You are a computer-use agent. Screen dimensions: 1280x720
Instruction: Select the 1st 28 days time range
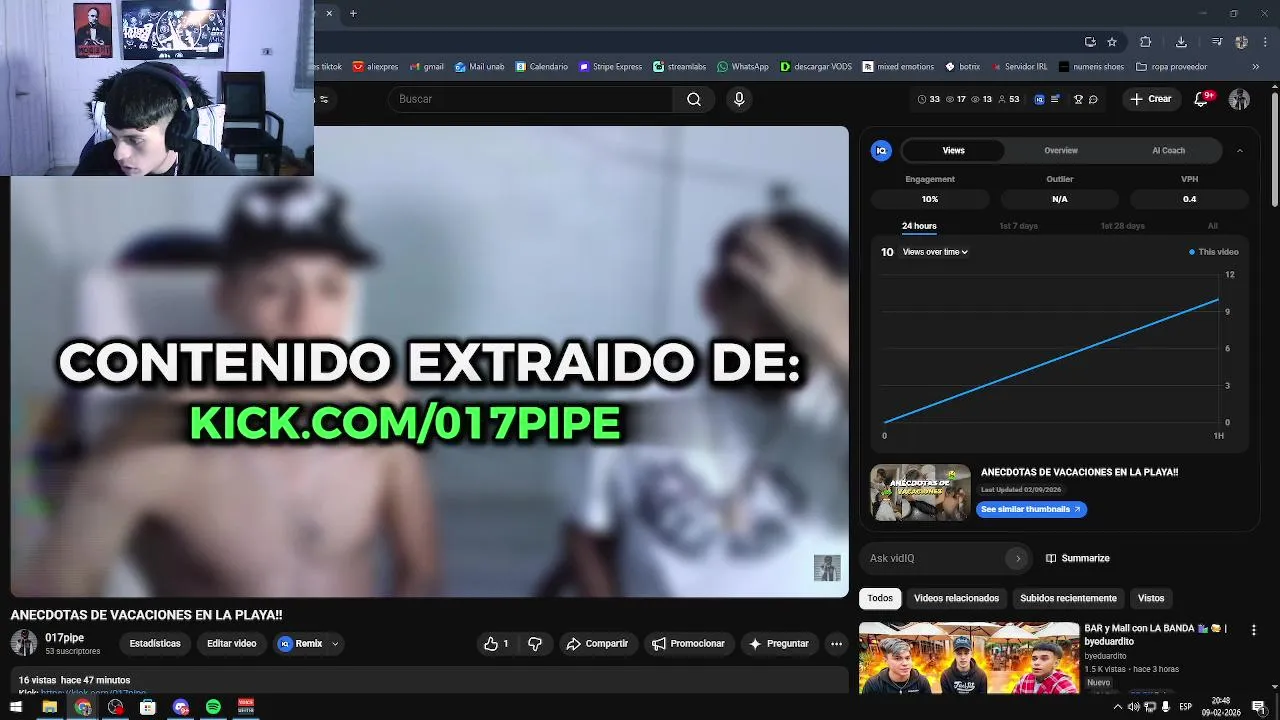(1122, 226)
